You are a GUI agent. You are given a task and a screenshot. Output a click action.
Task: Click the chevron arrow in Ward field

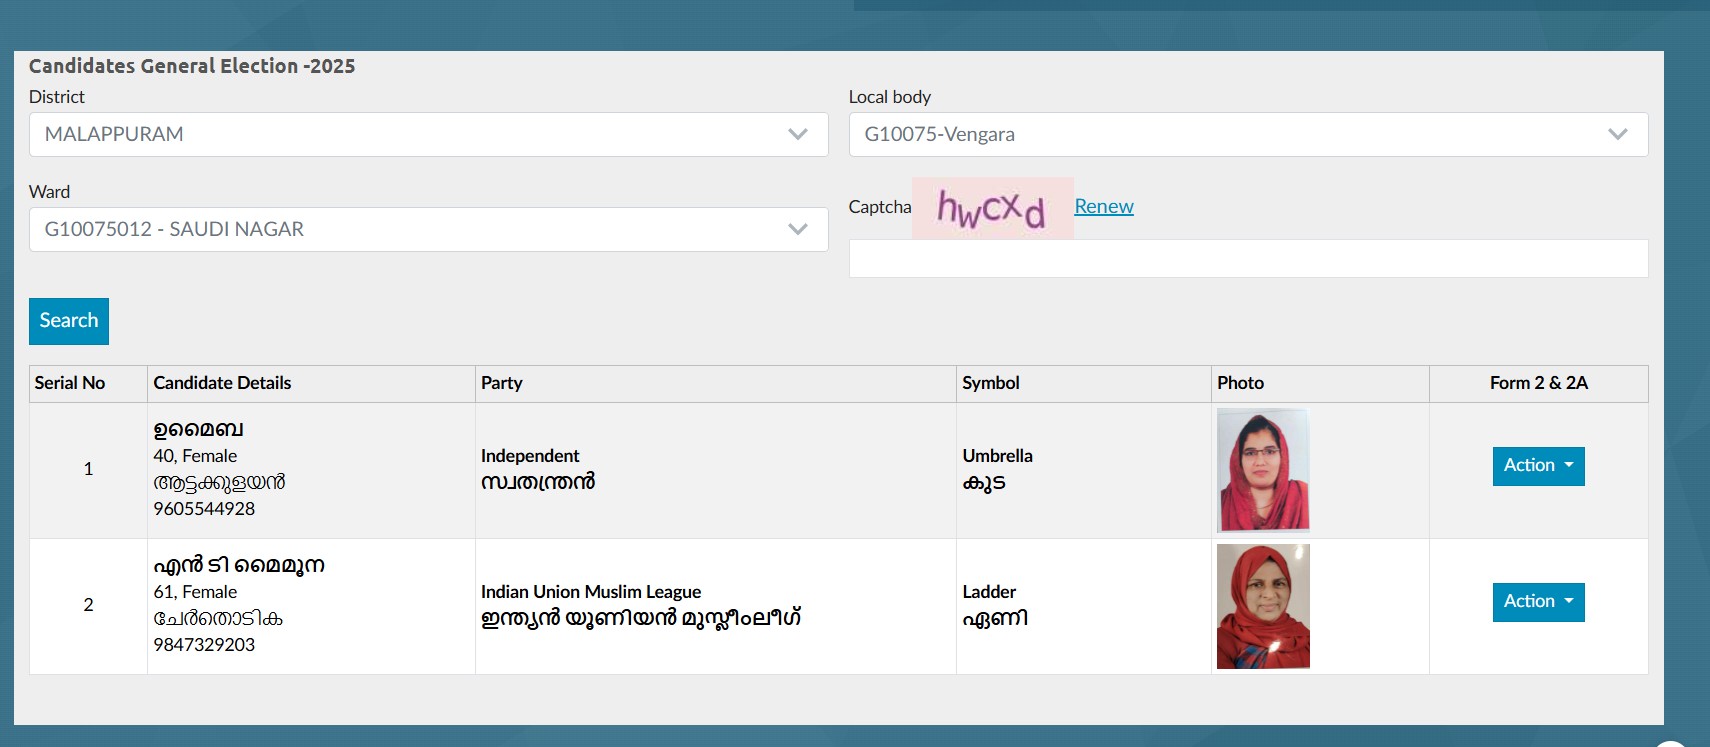(797, 229)
